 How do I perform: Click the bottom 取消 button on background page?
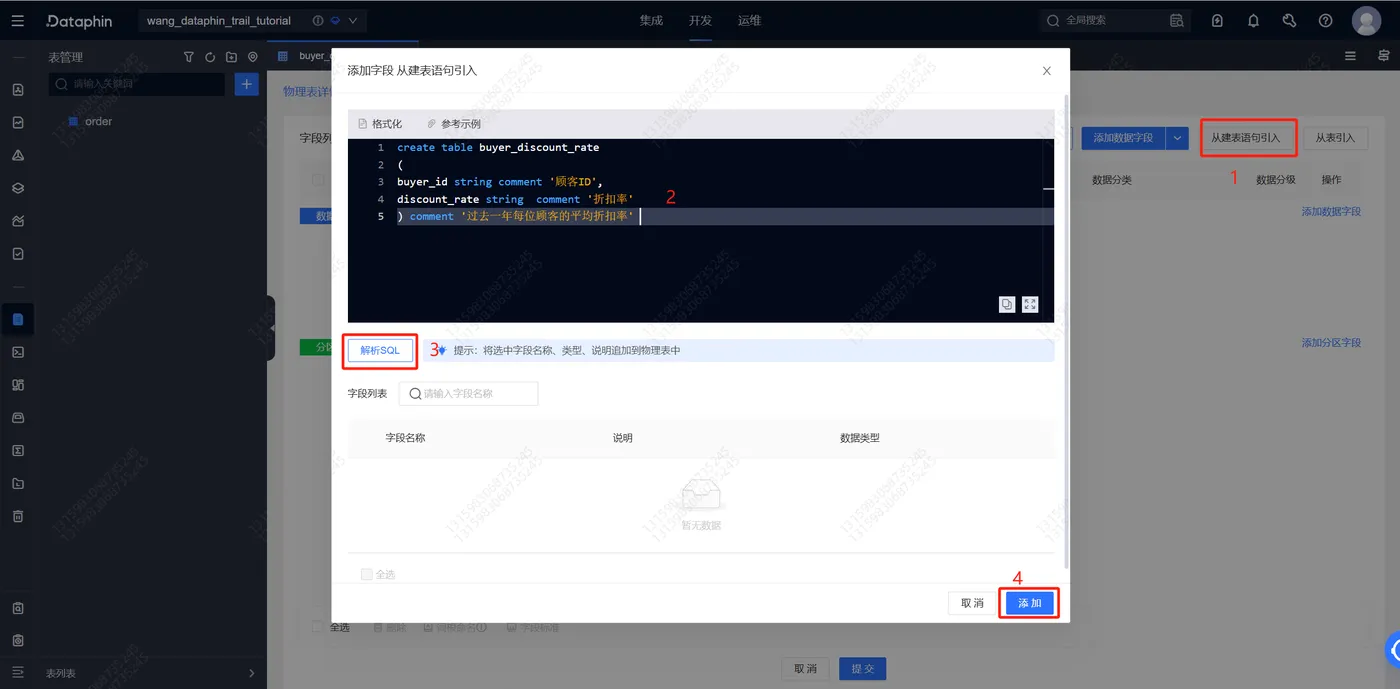click(806, 669)
